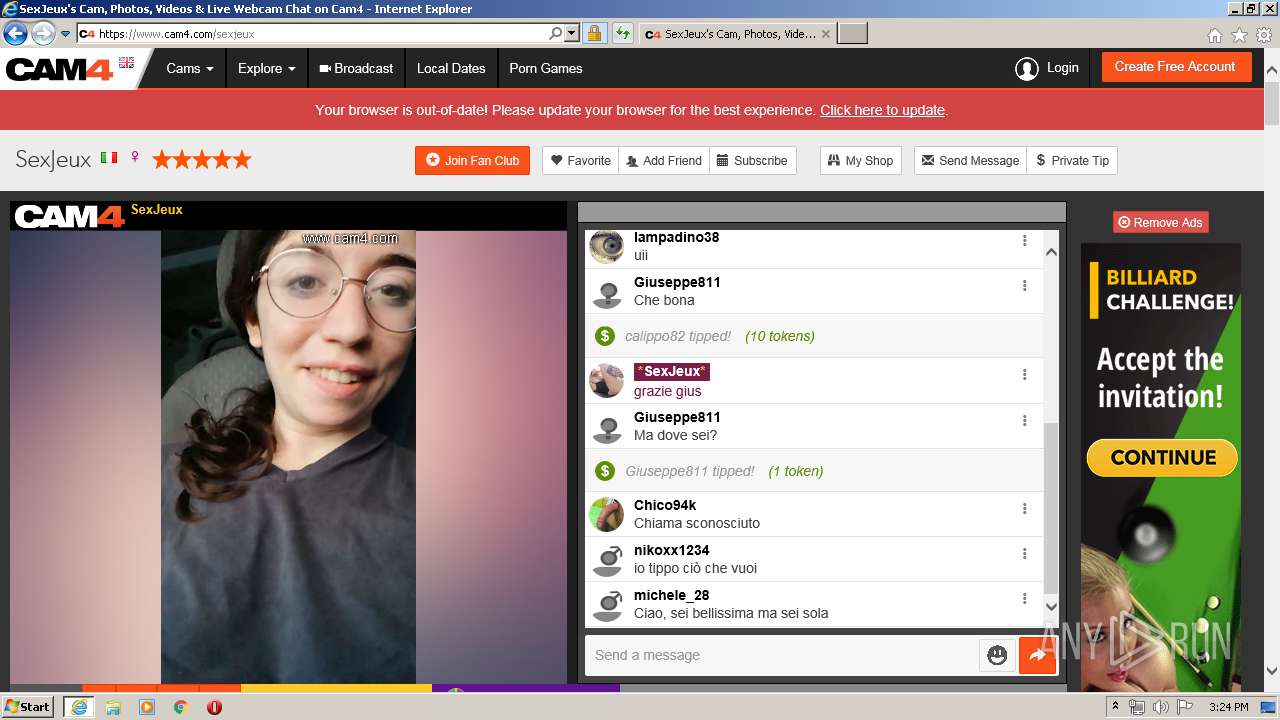
Task: Click chat scrollbar up arrow
Action: click(1051, 252)
